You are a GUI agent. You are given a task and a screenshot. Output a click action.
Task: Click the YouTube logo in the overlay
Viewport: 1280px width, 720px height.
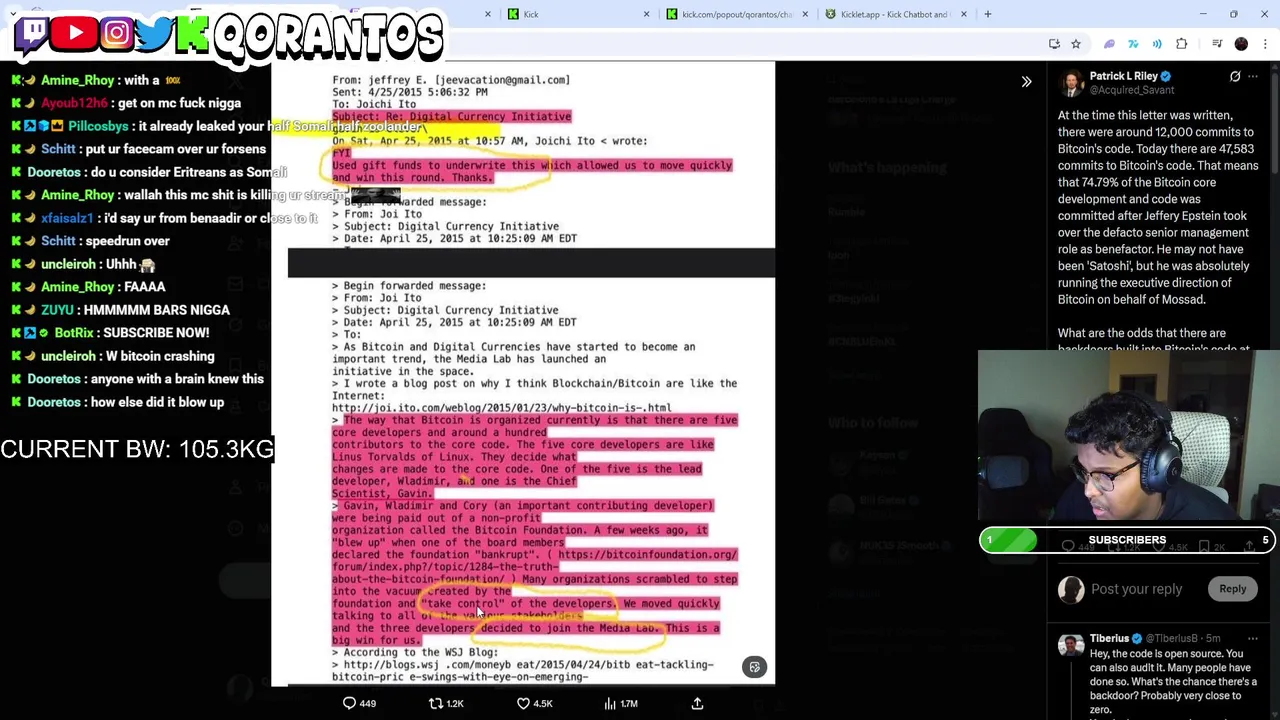pos(75,33)
